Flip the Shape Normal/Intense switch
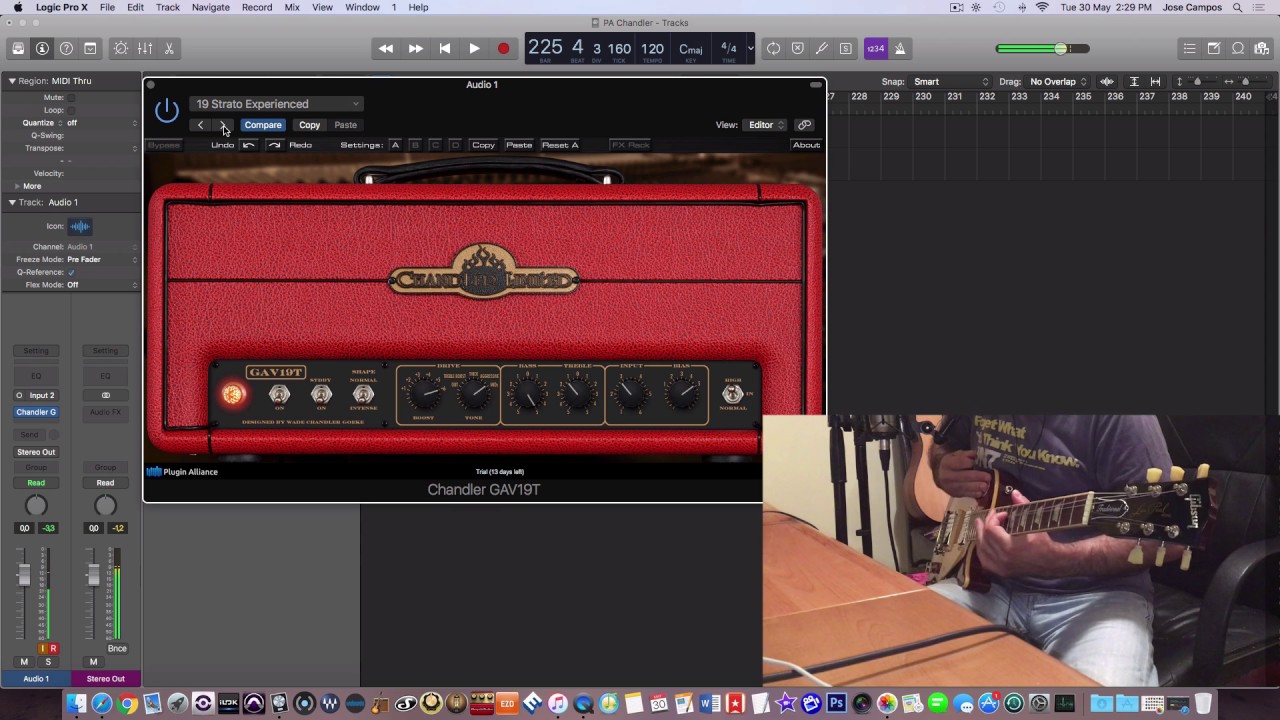The image size is (1280, 720). (363, 394)
